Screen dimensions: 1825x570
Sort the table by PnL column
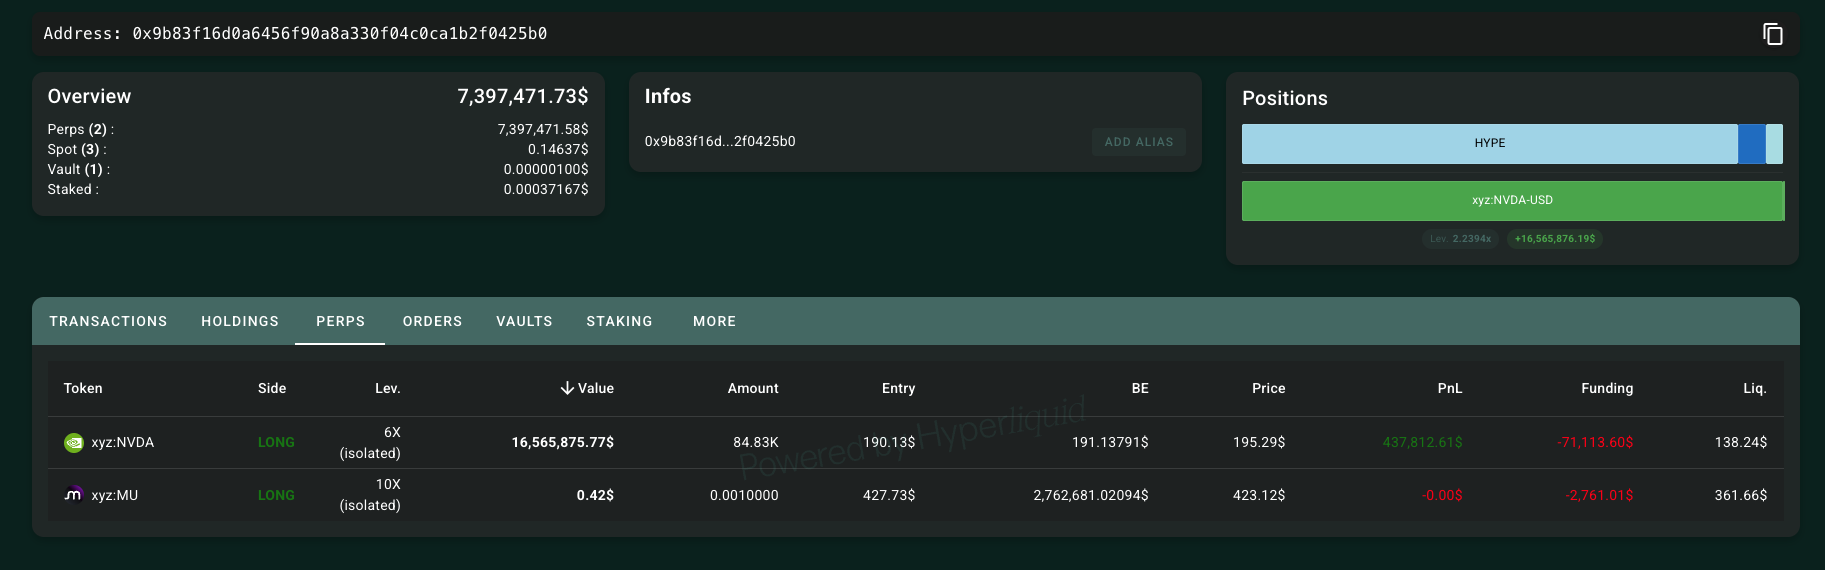(1449, 388)
